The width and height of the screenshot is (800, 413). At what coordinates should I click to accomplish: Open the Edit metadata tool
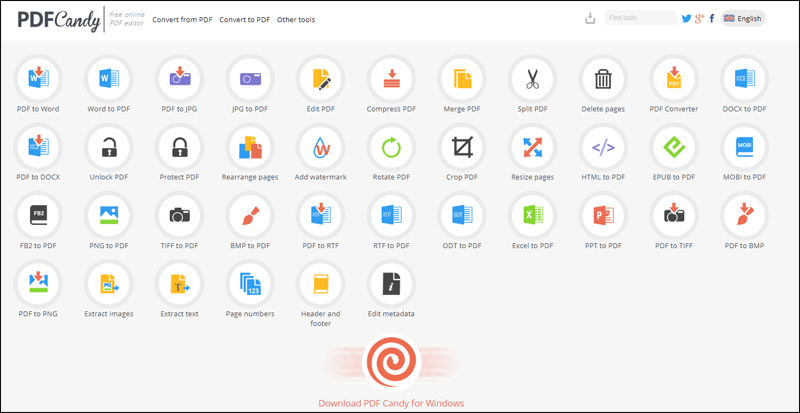pyautogui.click(x=391, y=284)
